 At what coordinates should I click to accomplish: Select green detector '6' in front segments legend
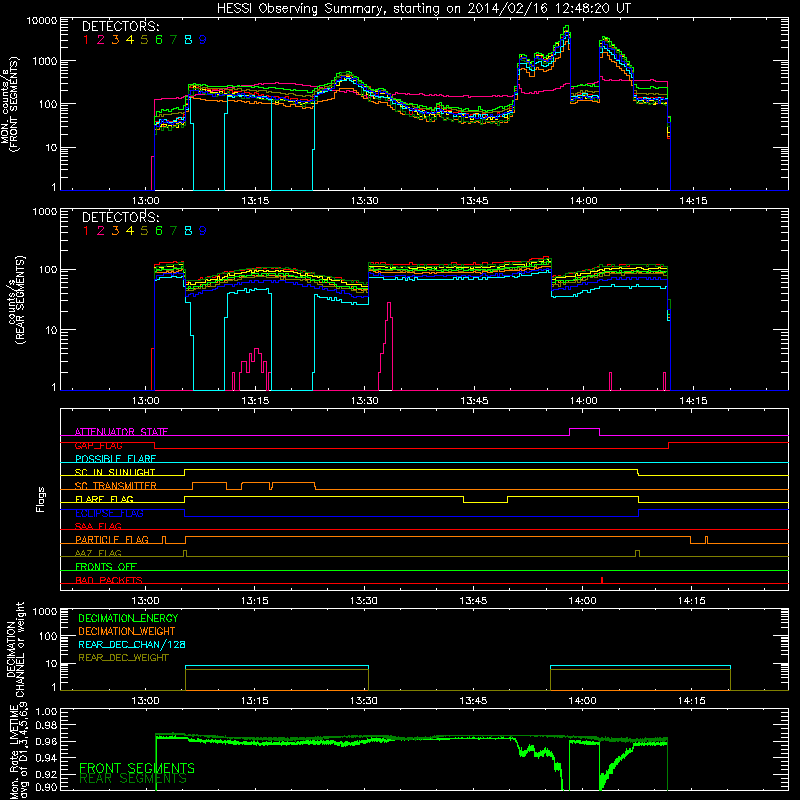[x=159, y=40]
